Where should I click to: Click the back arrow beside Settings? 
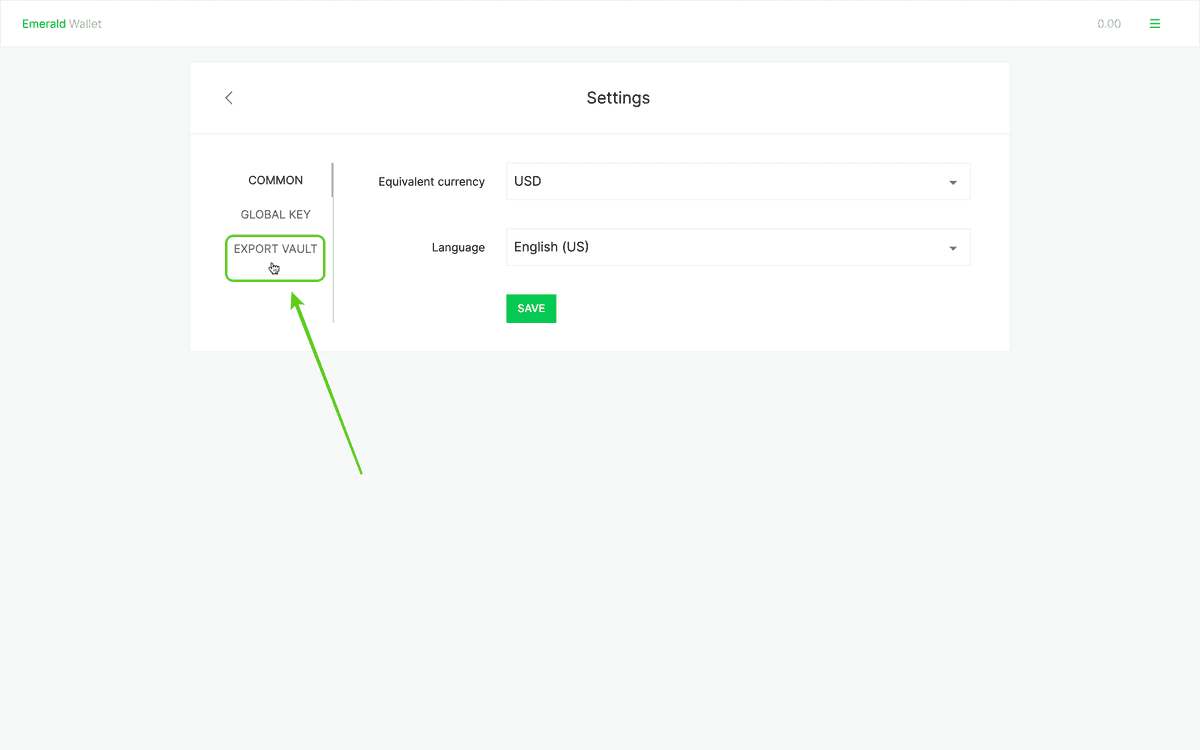(229, 98)
